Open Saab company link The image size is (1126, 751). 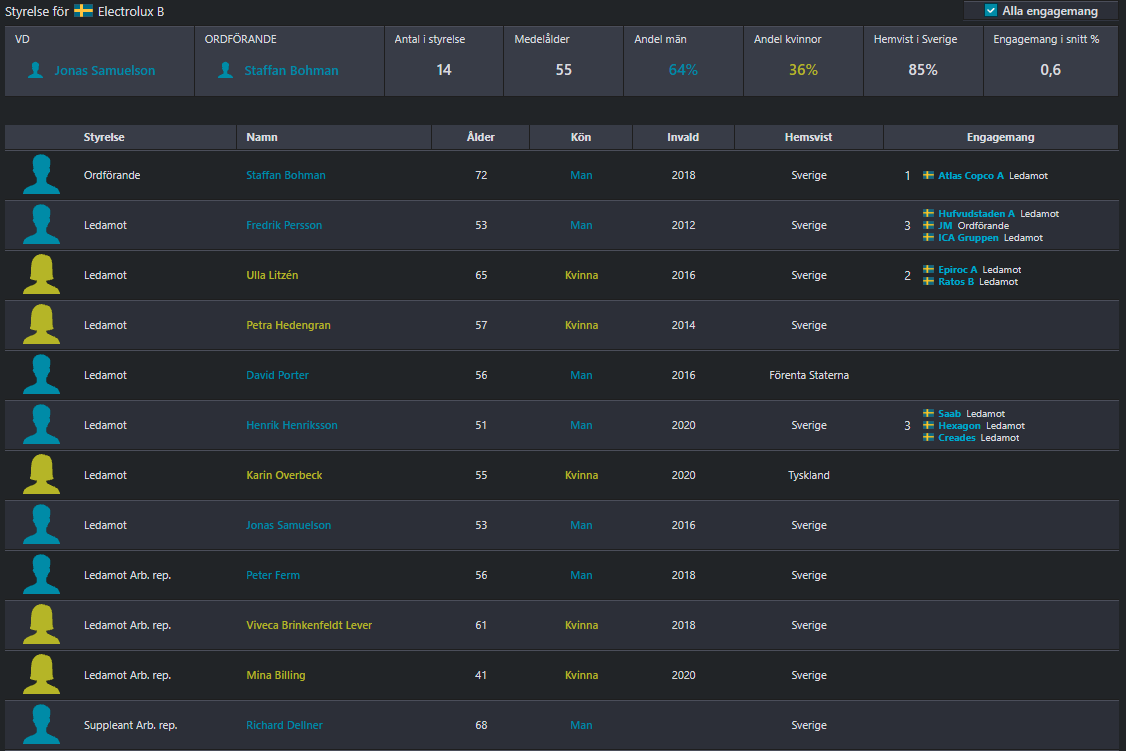[949, 414]
